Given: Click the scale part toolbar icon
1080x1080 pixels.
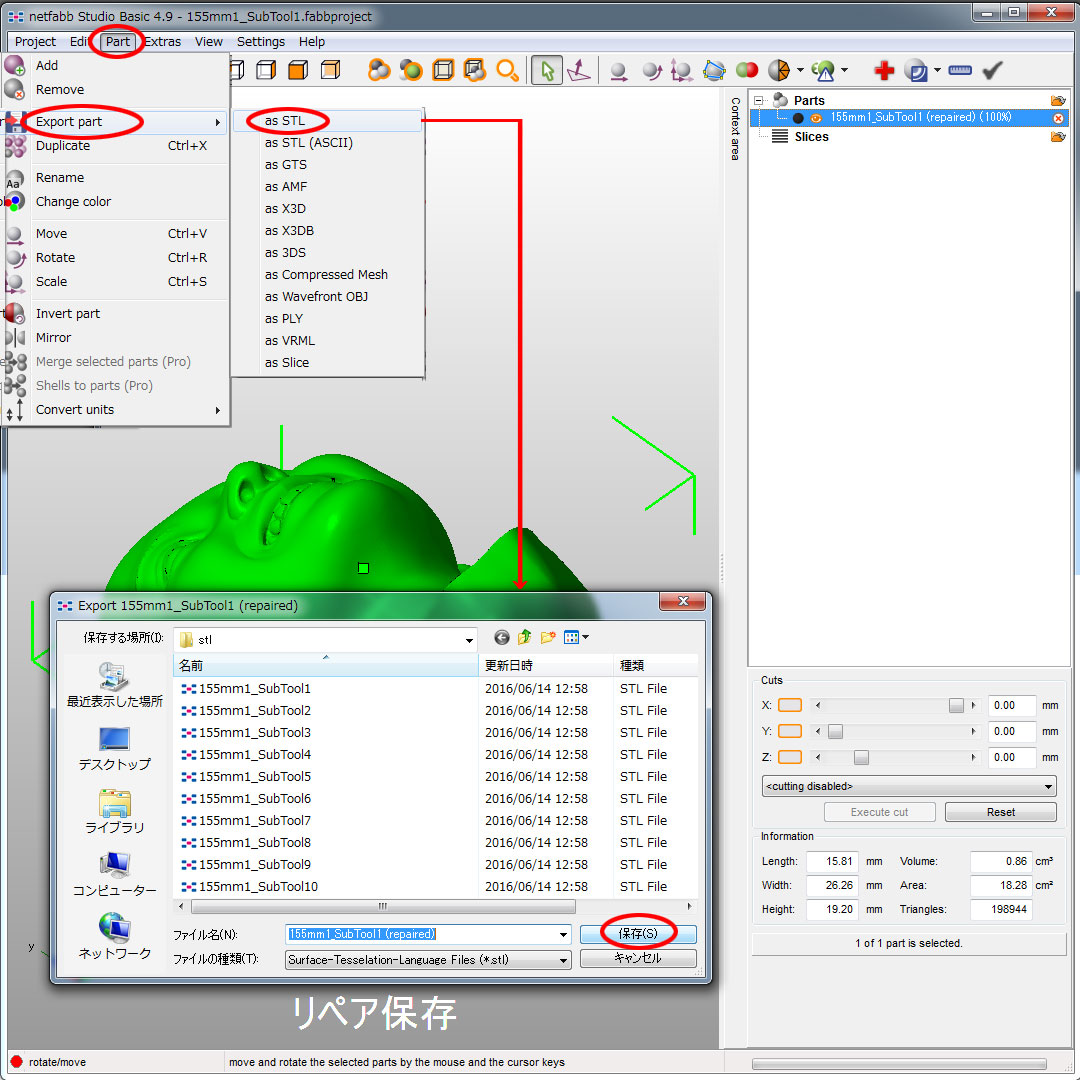Looking at the screenshot, I should pyautogui.click(x=681, y=70).
